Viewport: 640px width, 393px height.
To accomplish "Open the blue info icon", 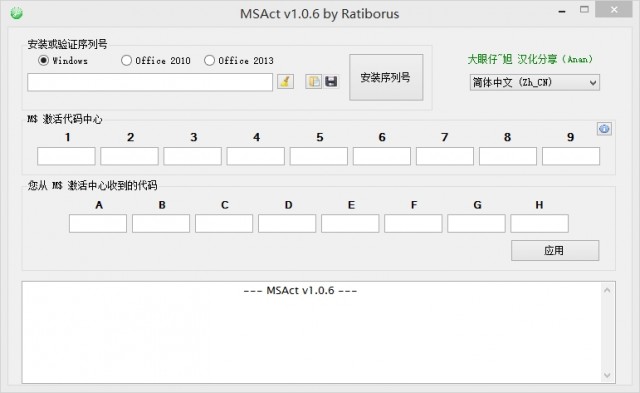I will pyautogui.click(x=604, y=129).
